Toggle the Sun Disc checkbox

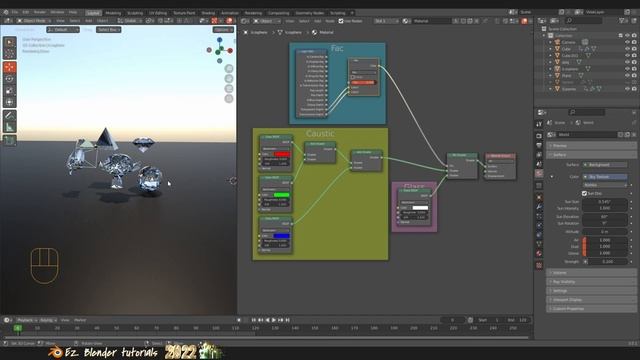[584, 193]
